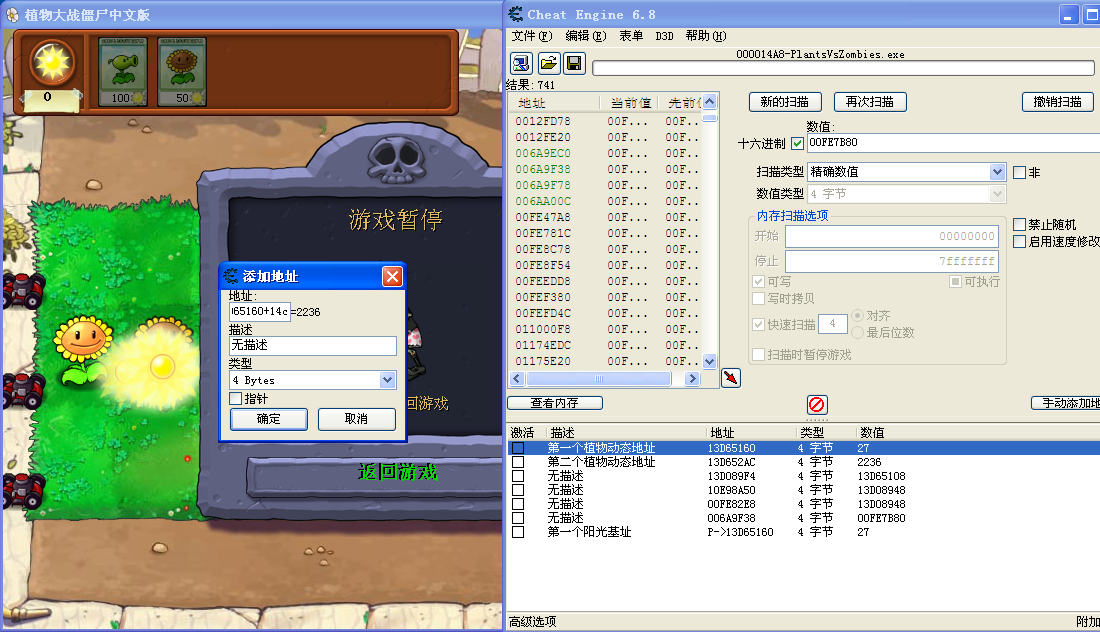
Task: Click 取消 in the 添加地址 dialog
Action: pos(356,419)
